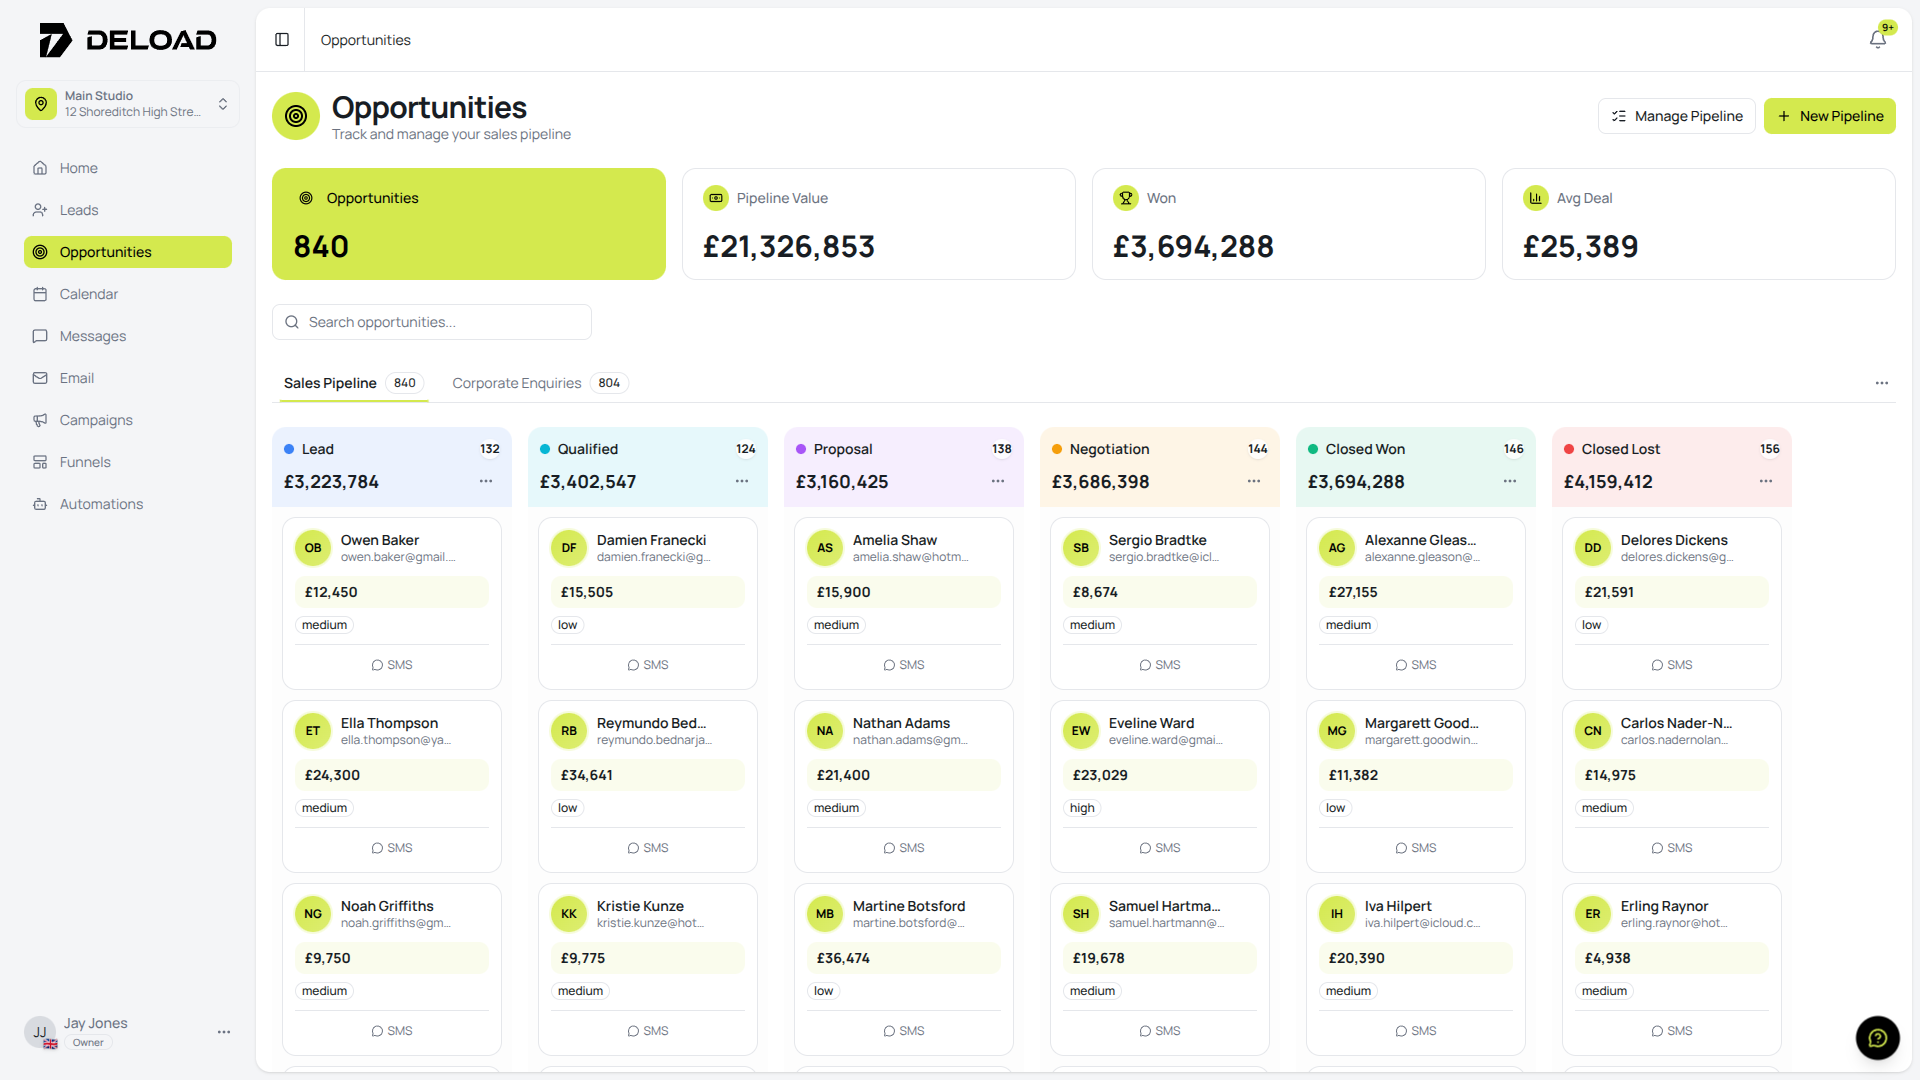Click the SMS icon on Sergio Bradtke card
Viewport: 1920px width, 1080px height.
click(1145, 665)
